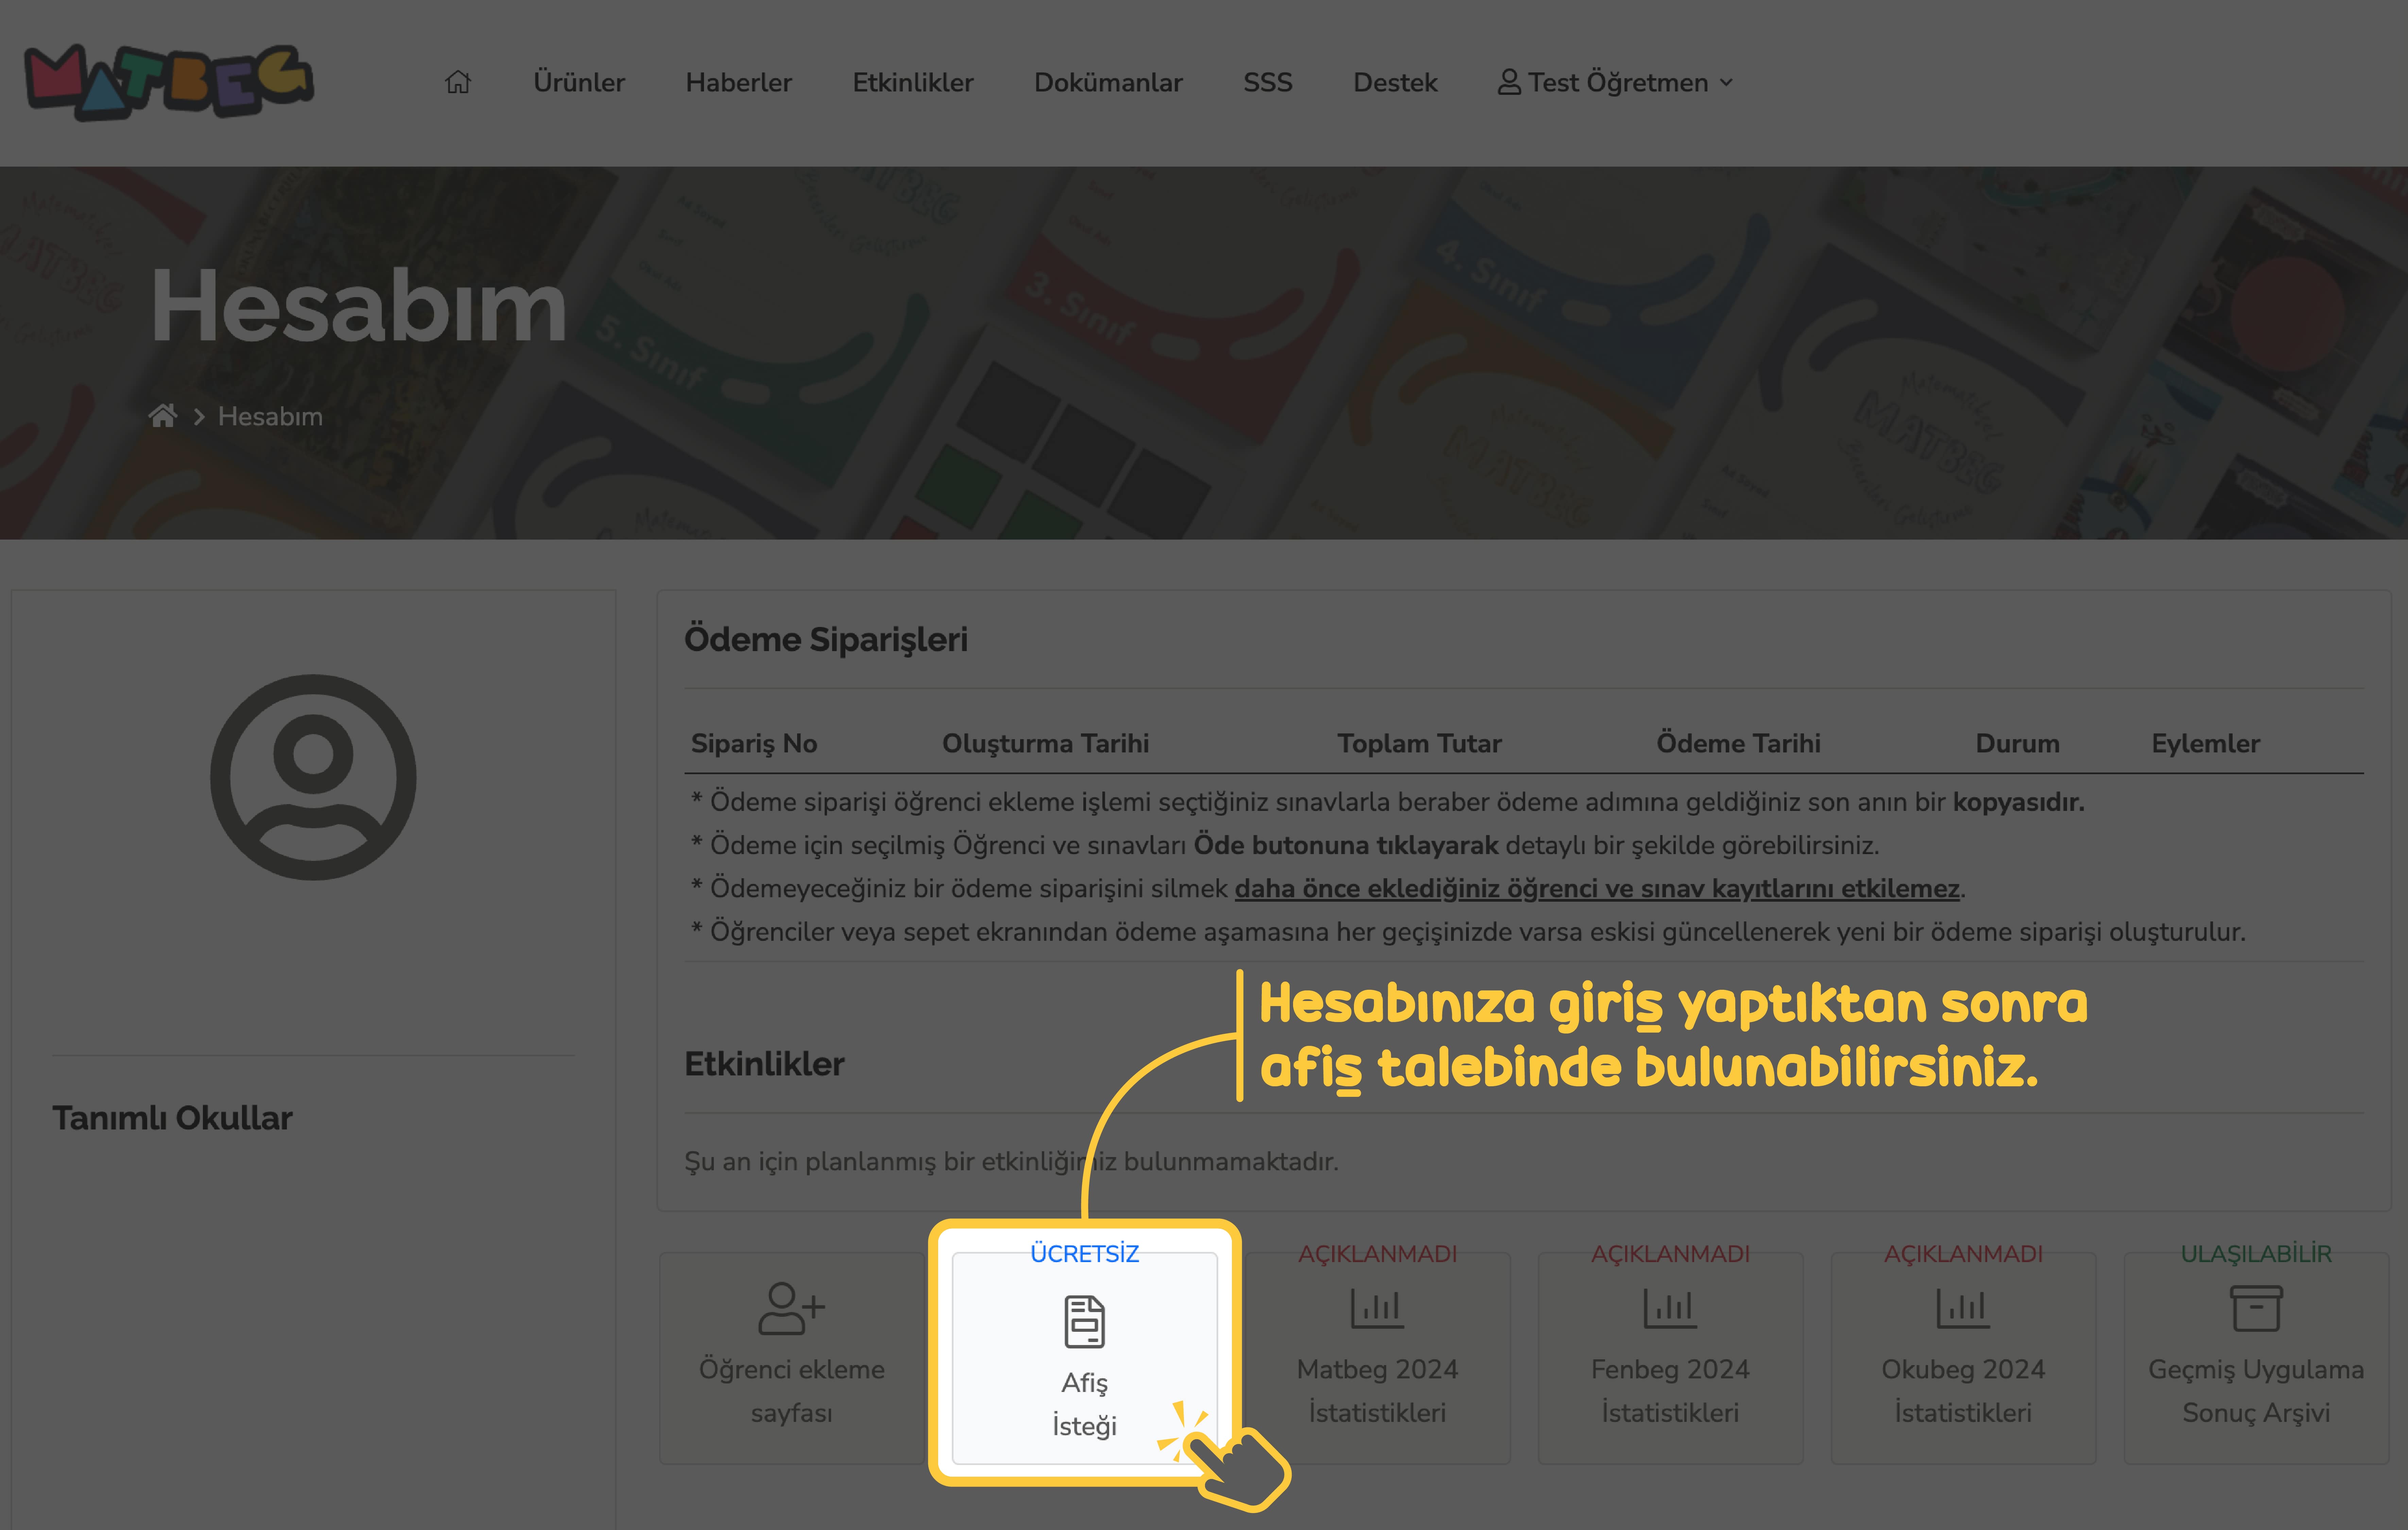
Task: Open Fenbeg 2024 İstatistikleri card
Action: [x=1671, y=1358]
